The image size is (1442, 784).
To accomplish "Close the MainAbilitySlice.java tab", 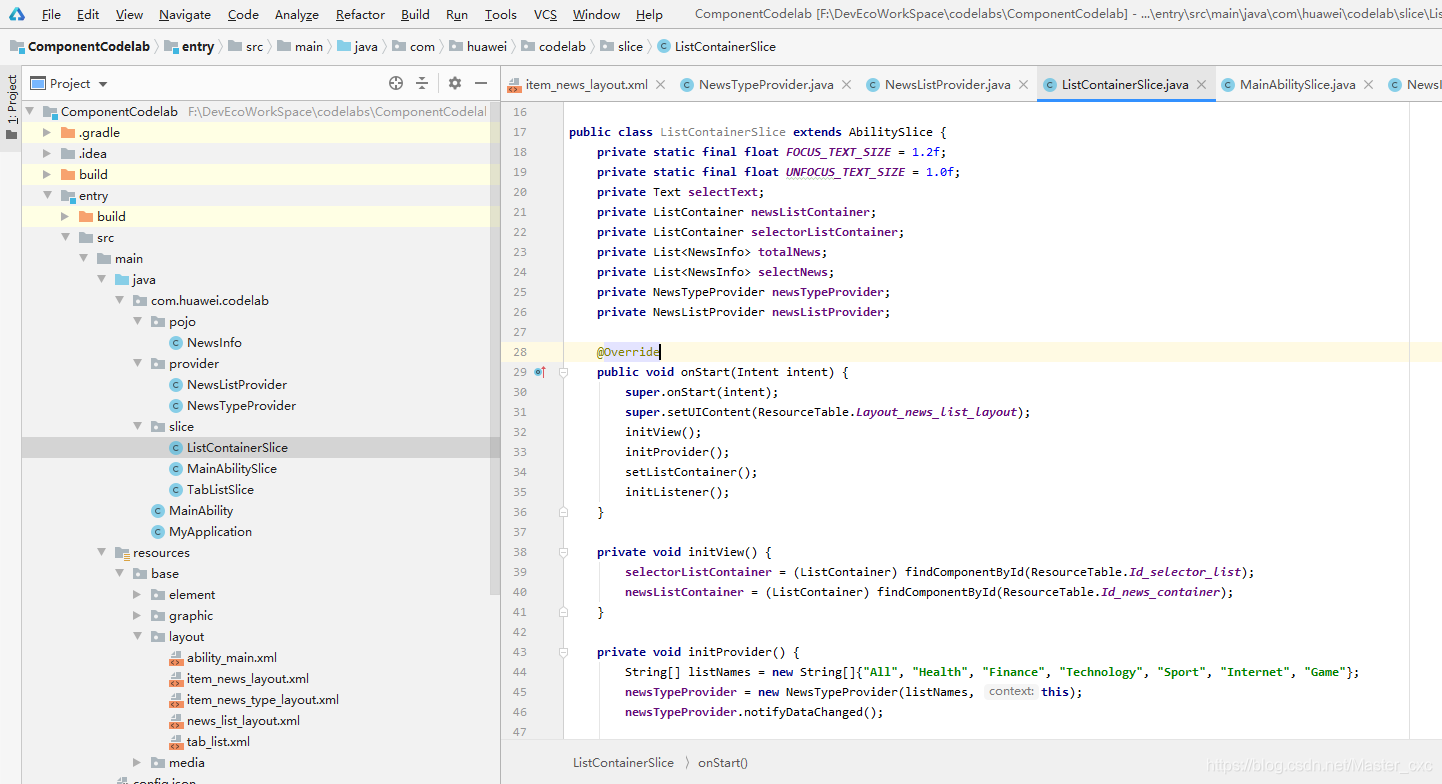I will [1368, 85].
